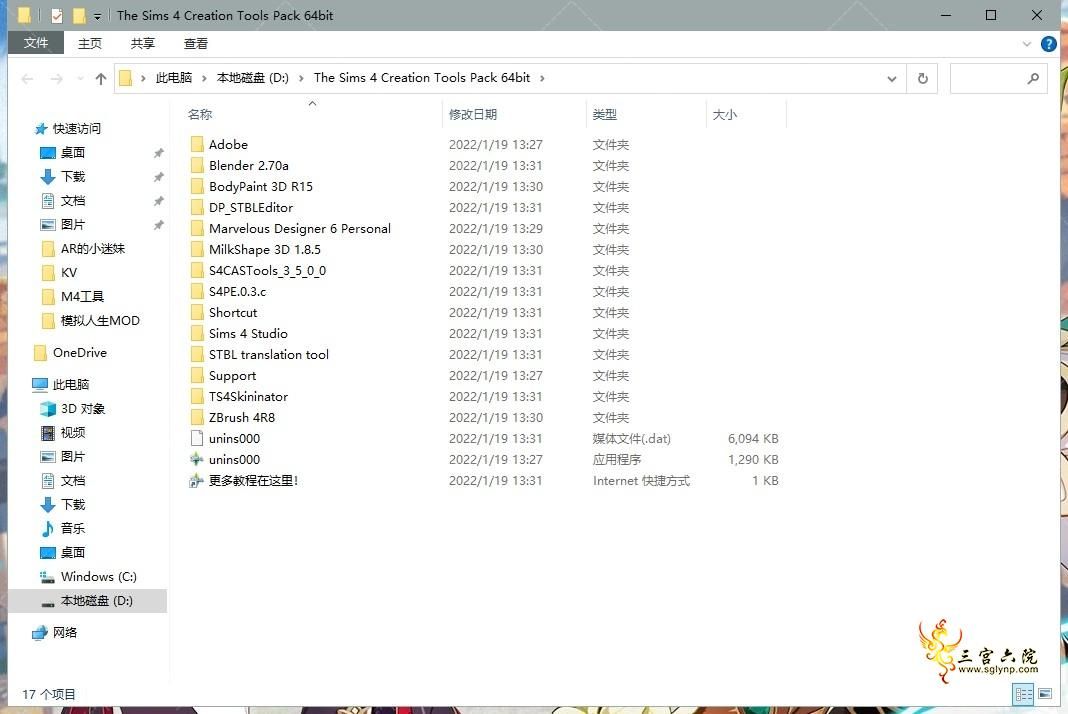The height and width of the screenshot is (714, 1068).
Task: Expand breadcrumb chevron after The Sims 4 folder
Action: point(542,78)
